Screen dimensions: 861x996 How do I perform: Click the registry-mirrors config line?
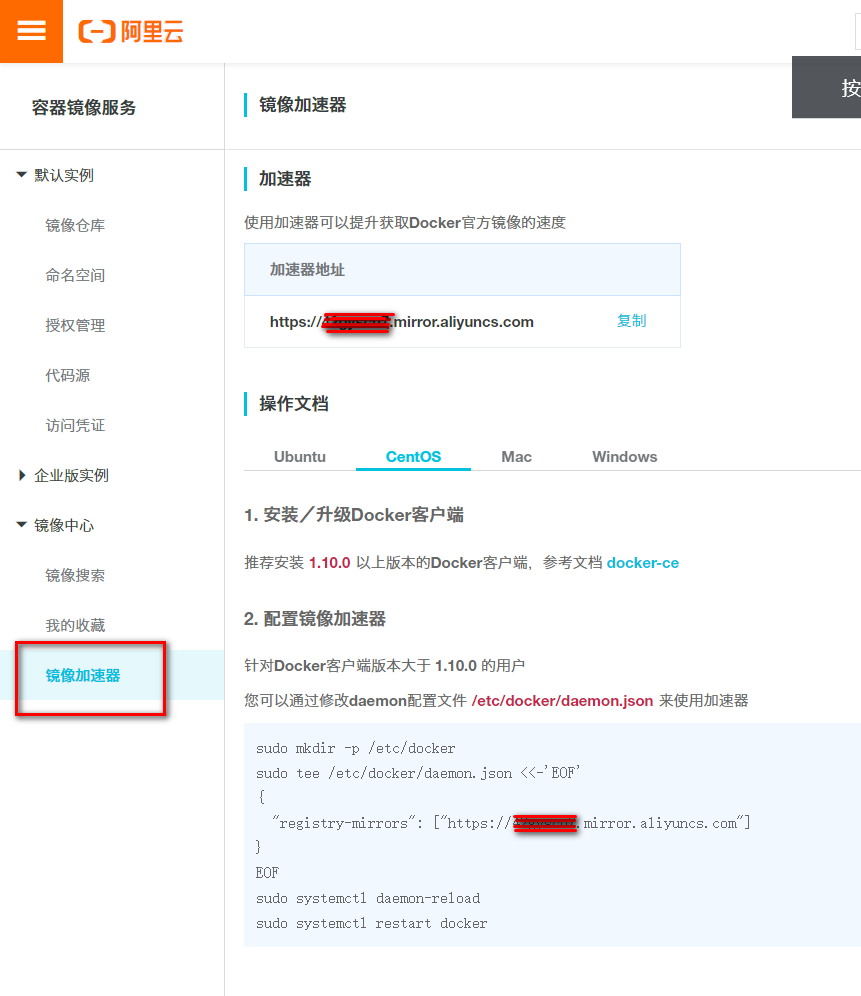(512, 823)
